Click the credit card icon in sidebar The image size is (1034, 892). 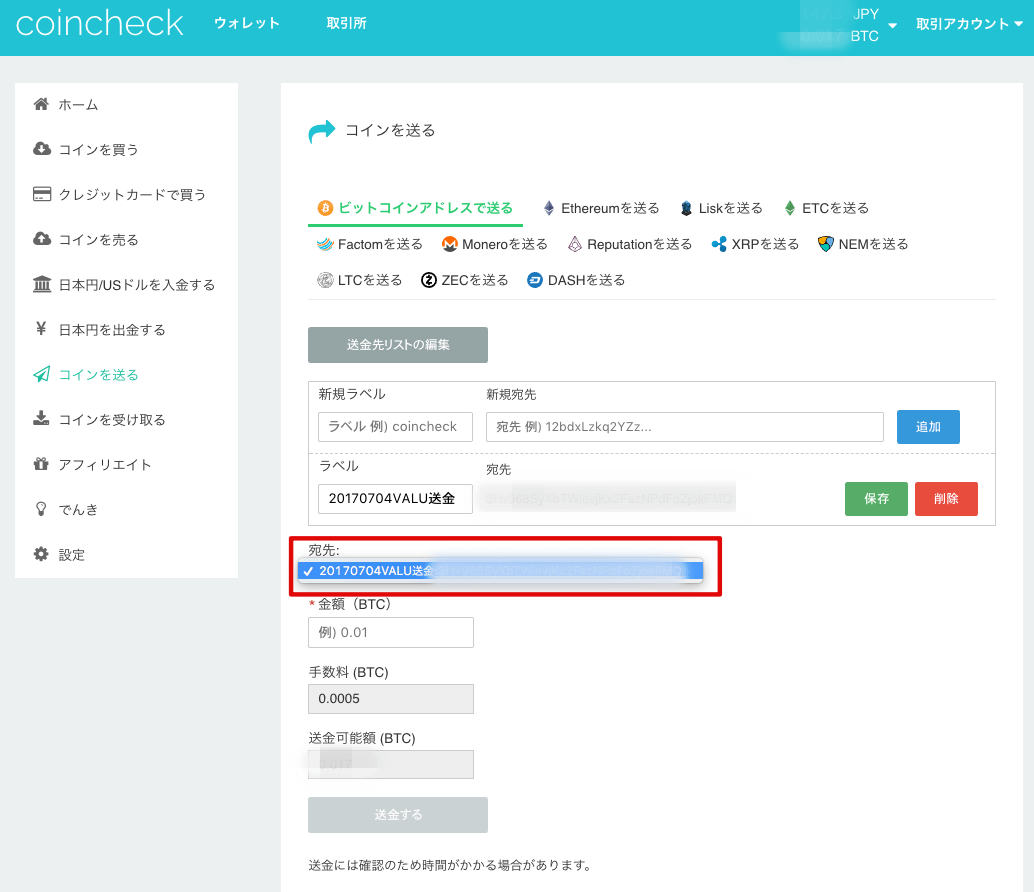click(x=42, y=194)
